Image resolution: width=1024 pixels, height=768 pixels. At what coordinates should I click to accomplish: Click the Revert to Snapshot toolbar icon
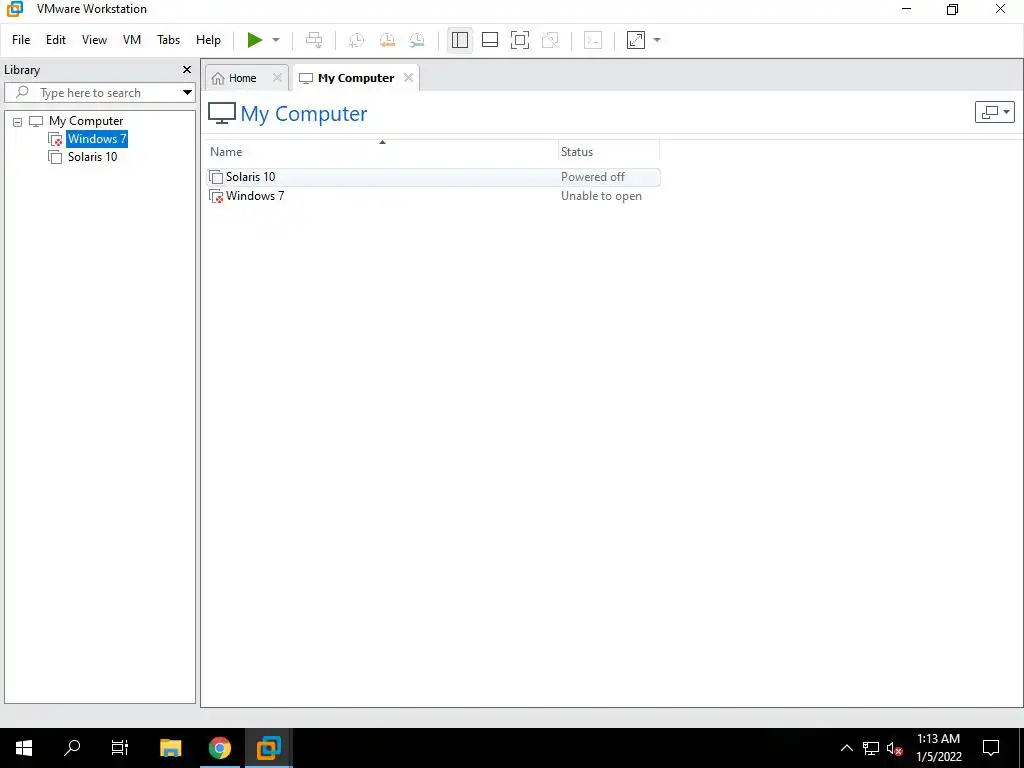point(387,40)
